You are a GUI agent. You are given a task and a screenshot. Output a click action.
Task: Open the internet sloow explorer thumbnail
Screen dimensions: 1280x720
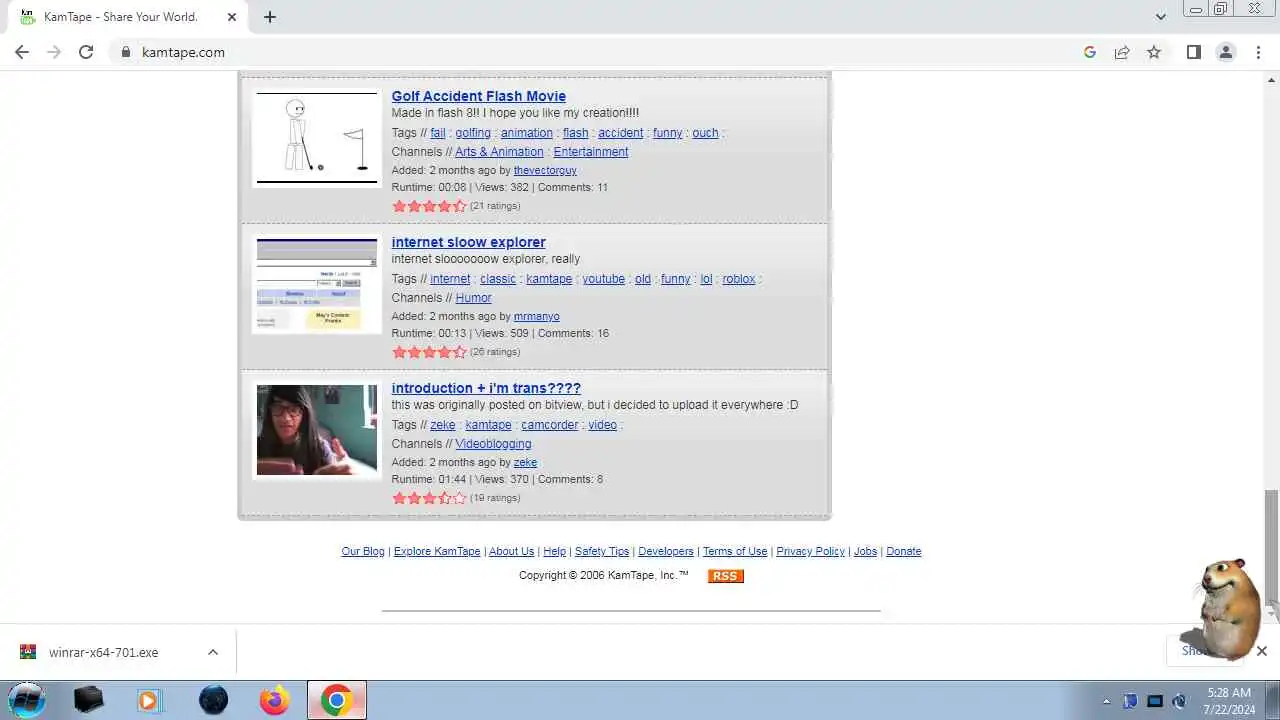[317, 284]
